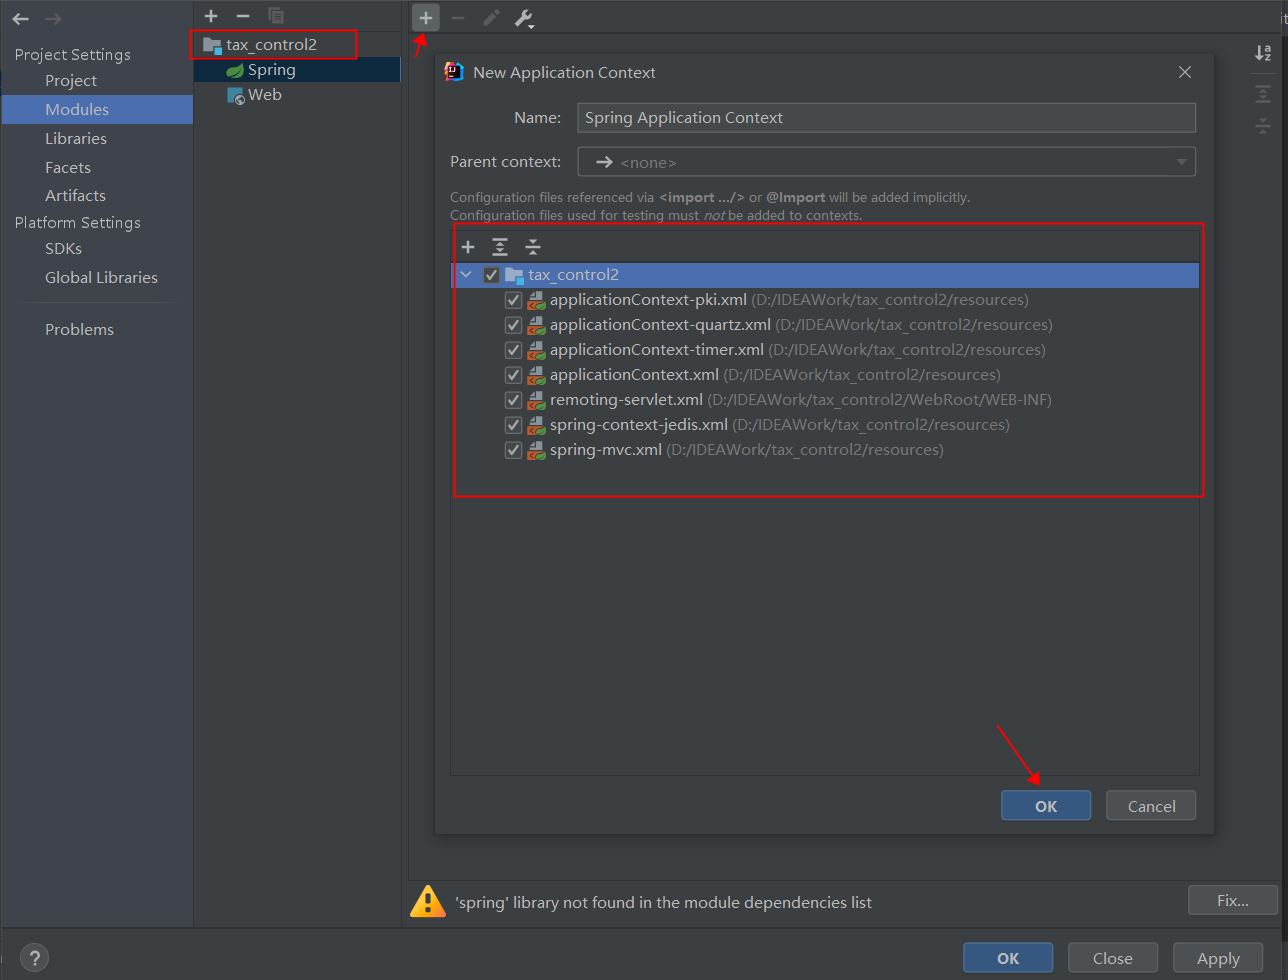Cancel the New Application Context dialog
Image resolution: width=1288 pixels, height=980 pixels.
click(1151, 806)
